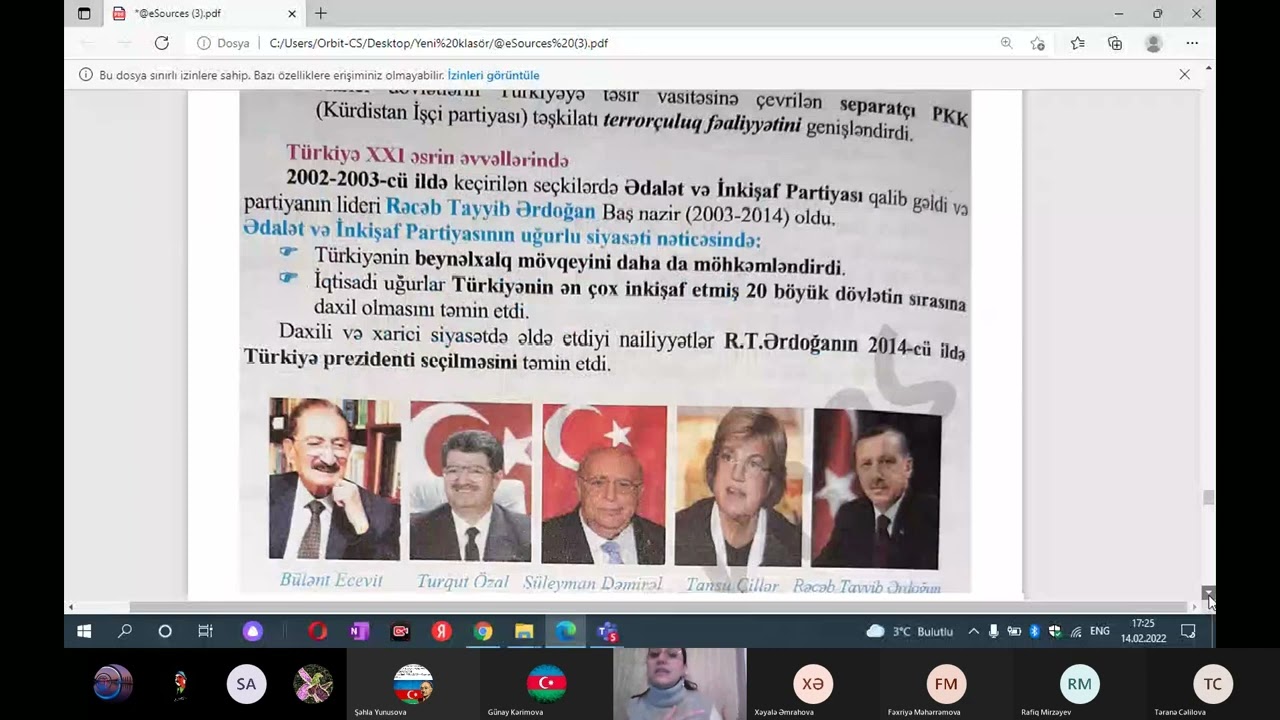Open the taskbar search
1280x720 pixels.
pos(125,631)
